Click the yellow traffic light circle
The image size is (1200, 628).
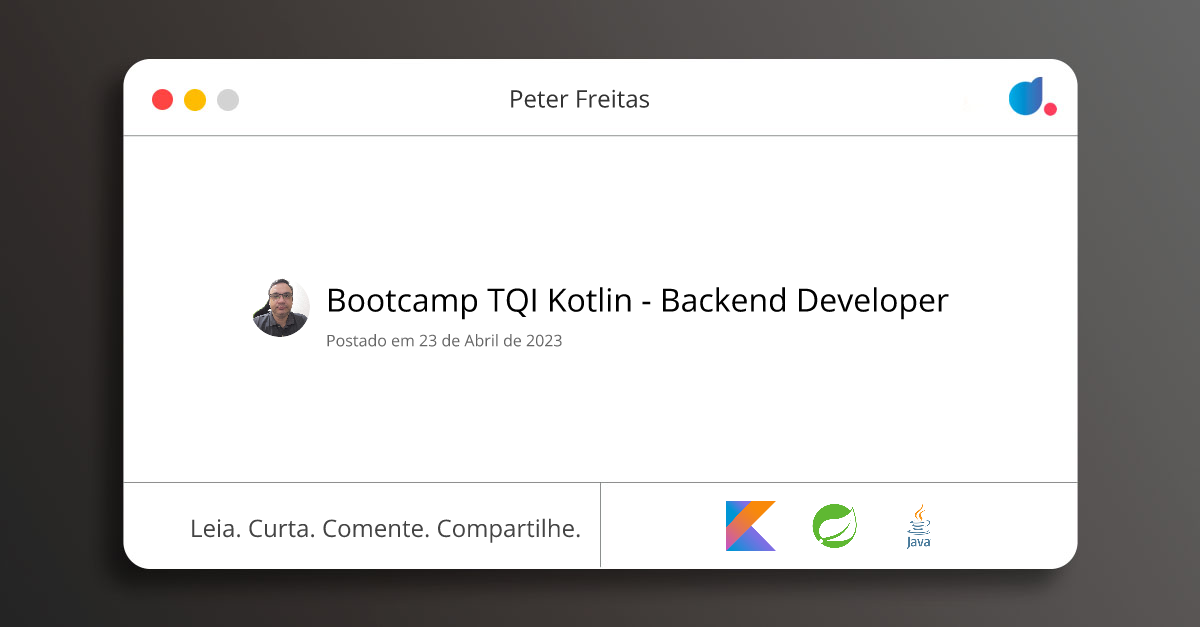194,99
